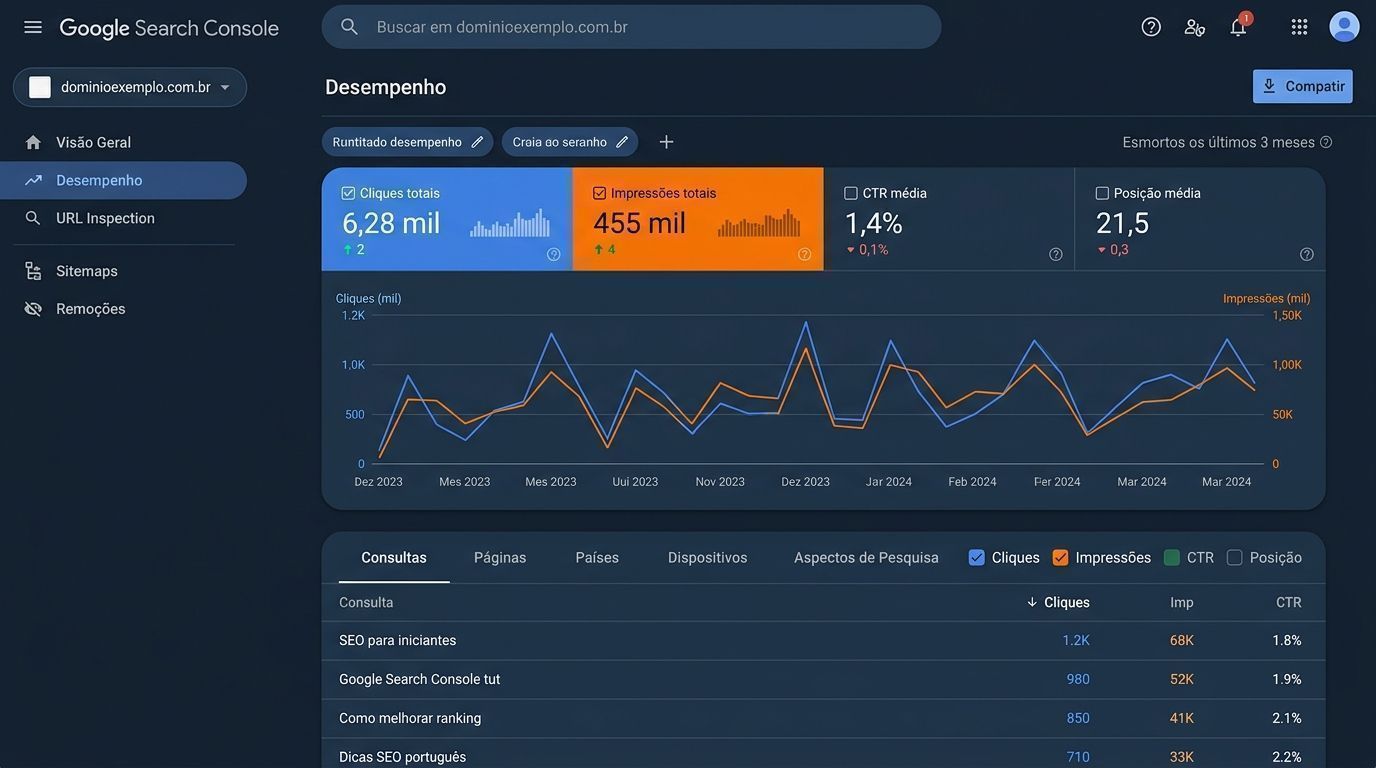
Task: Switch to the Países tab
Action: [597, 558]
